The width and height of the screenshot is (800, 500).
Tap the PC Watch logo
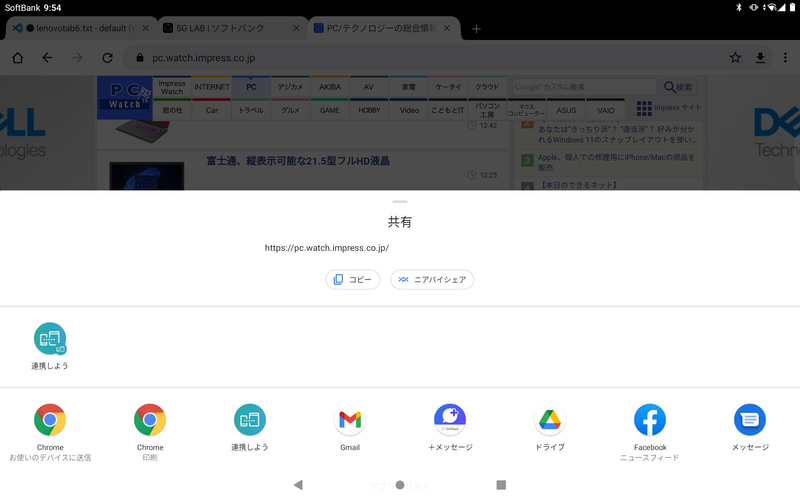[x=124, y=97]
